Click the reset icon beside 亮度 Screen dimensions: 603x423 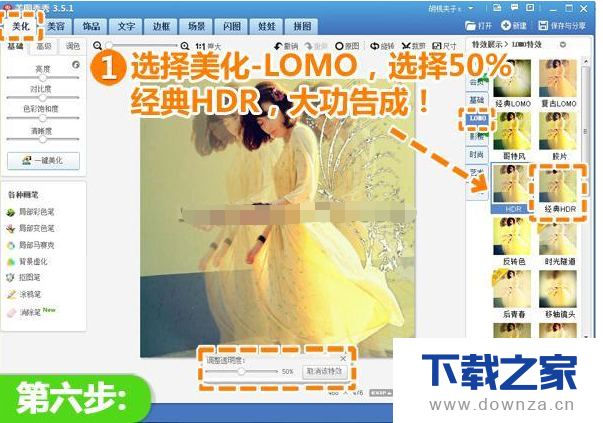point(76,65)
